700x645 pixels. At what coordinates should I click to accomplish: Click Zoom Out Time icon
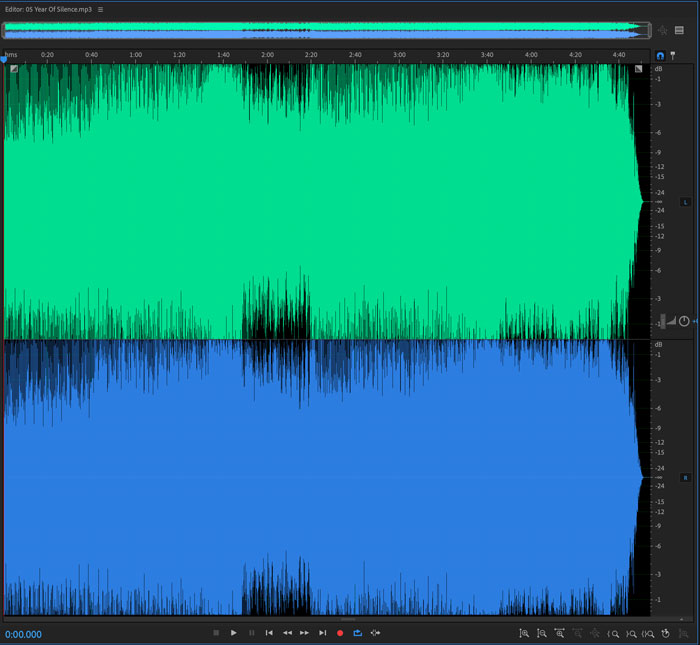click(577, 633)
